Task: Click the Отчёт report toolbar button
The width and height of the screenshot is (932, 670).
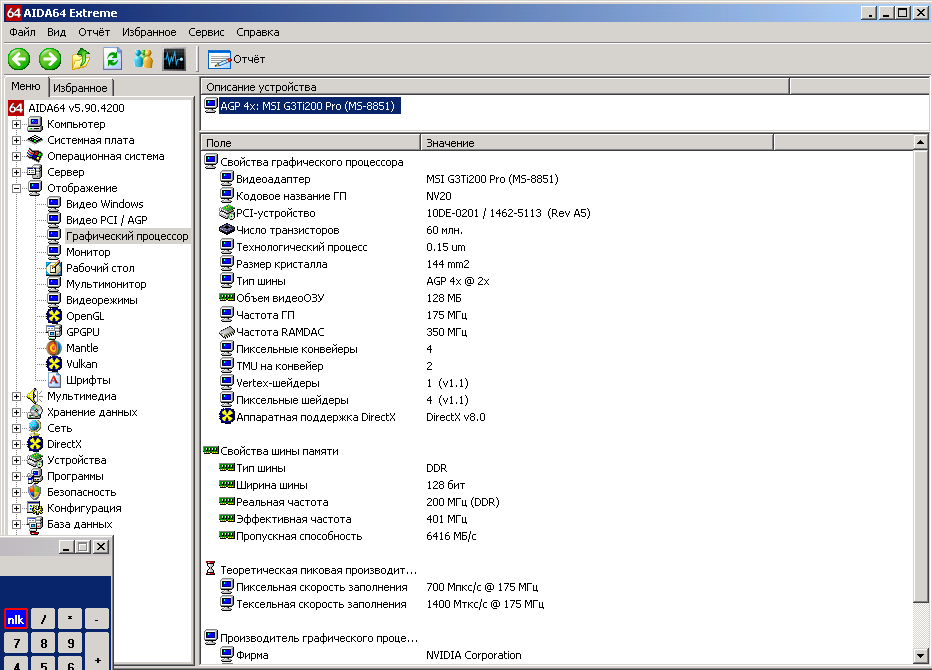Action: click(x=236, y=59)
